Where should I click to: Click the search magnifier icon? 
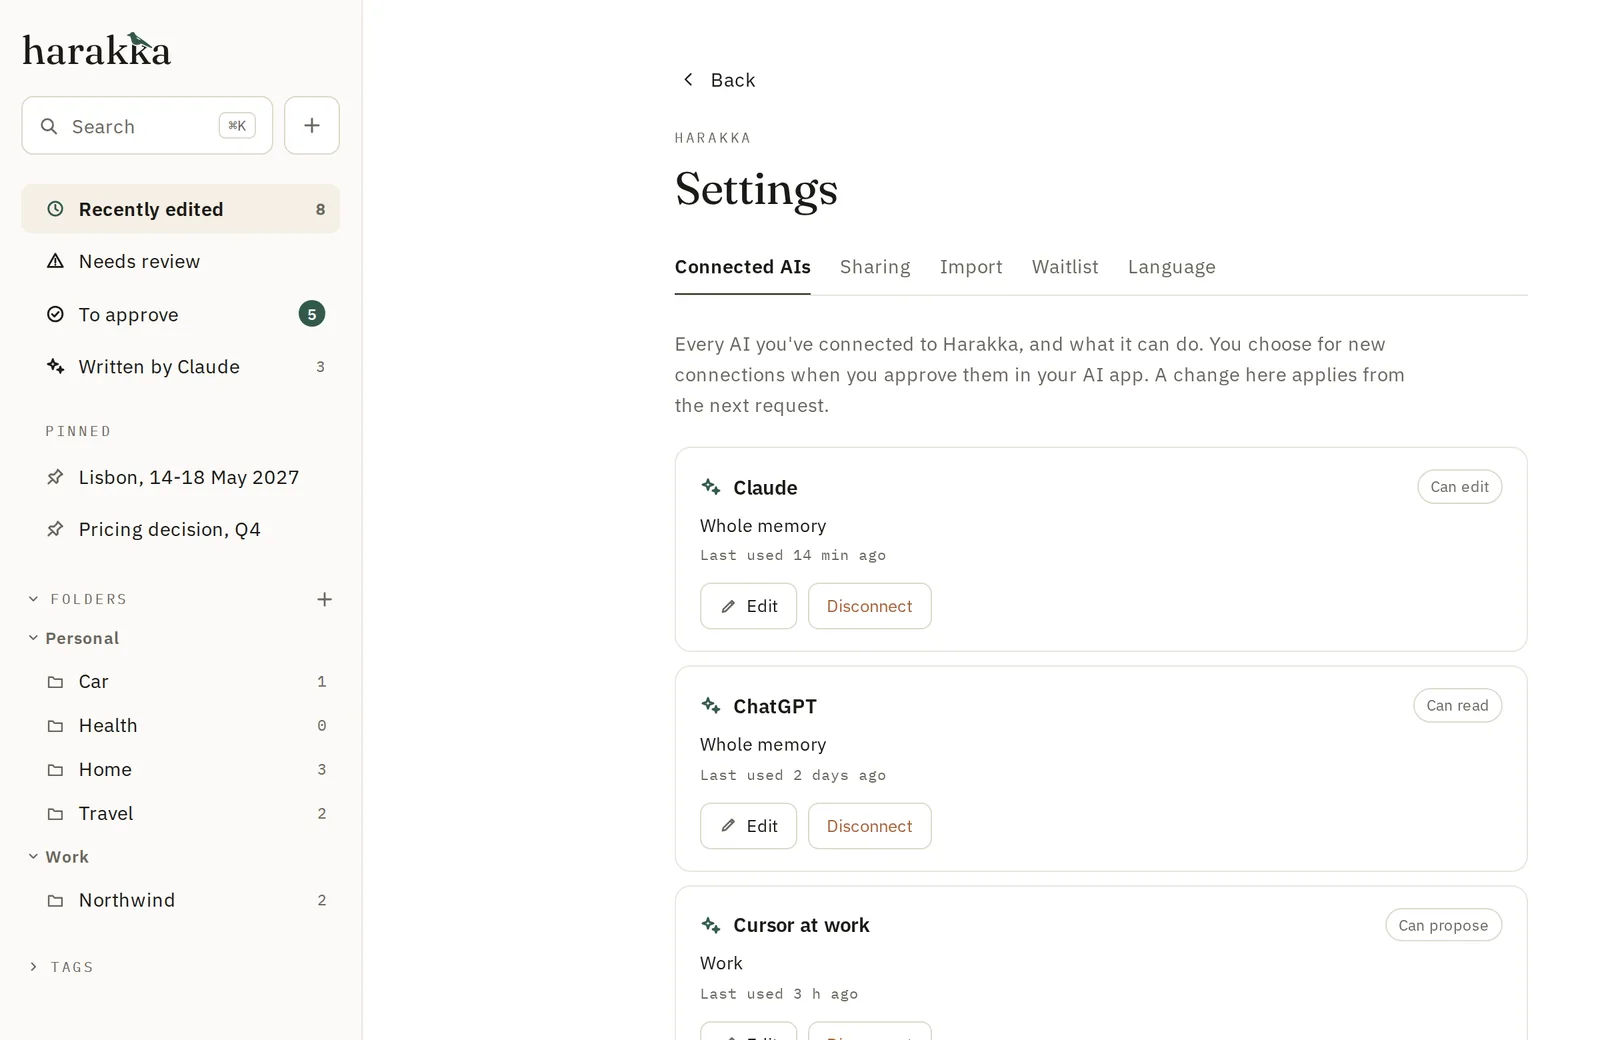49,126
